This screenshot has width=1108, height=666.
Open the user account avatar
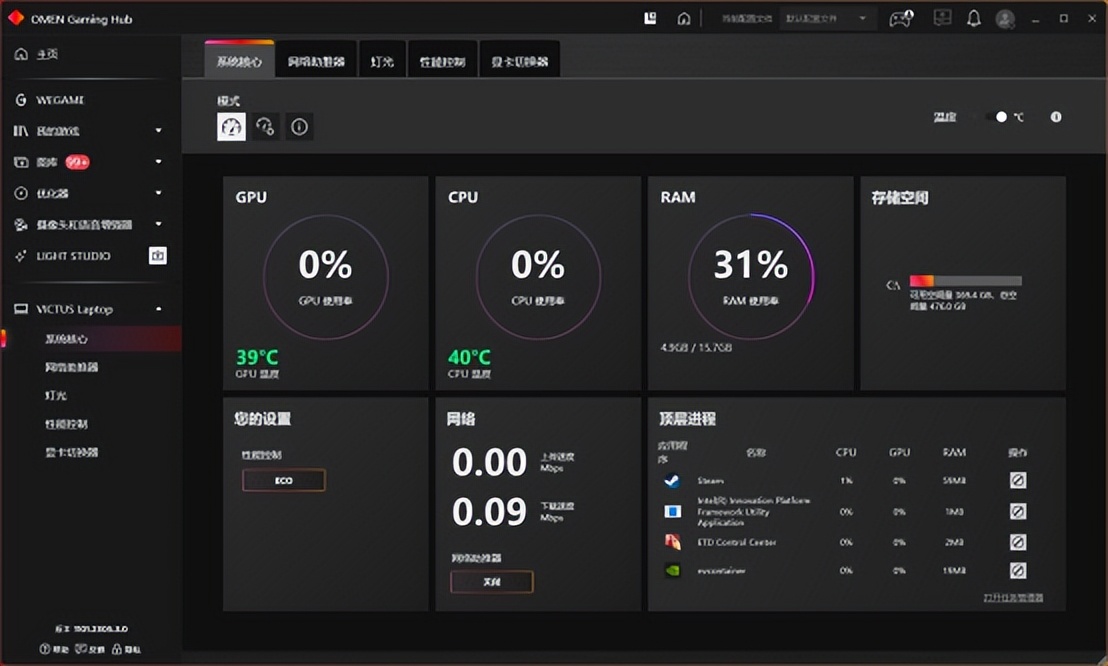[1005, 19]
